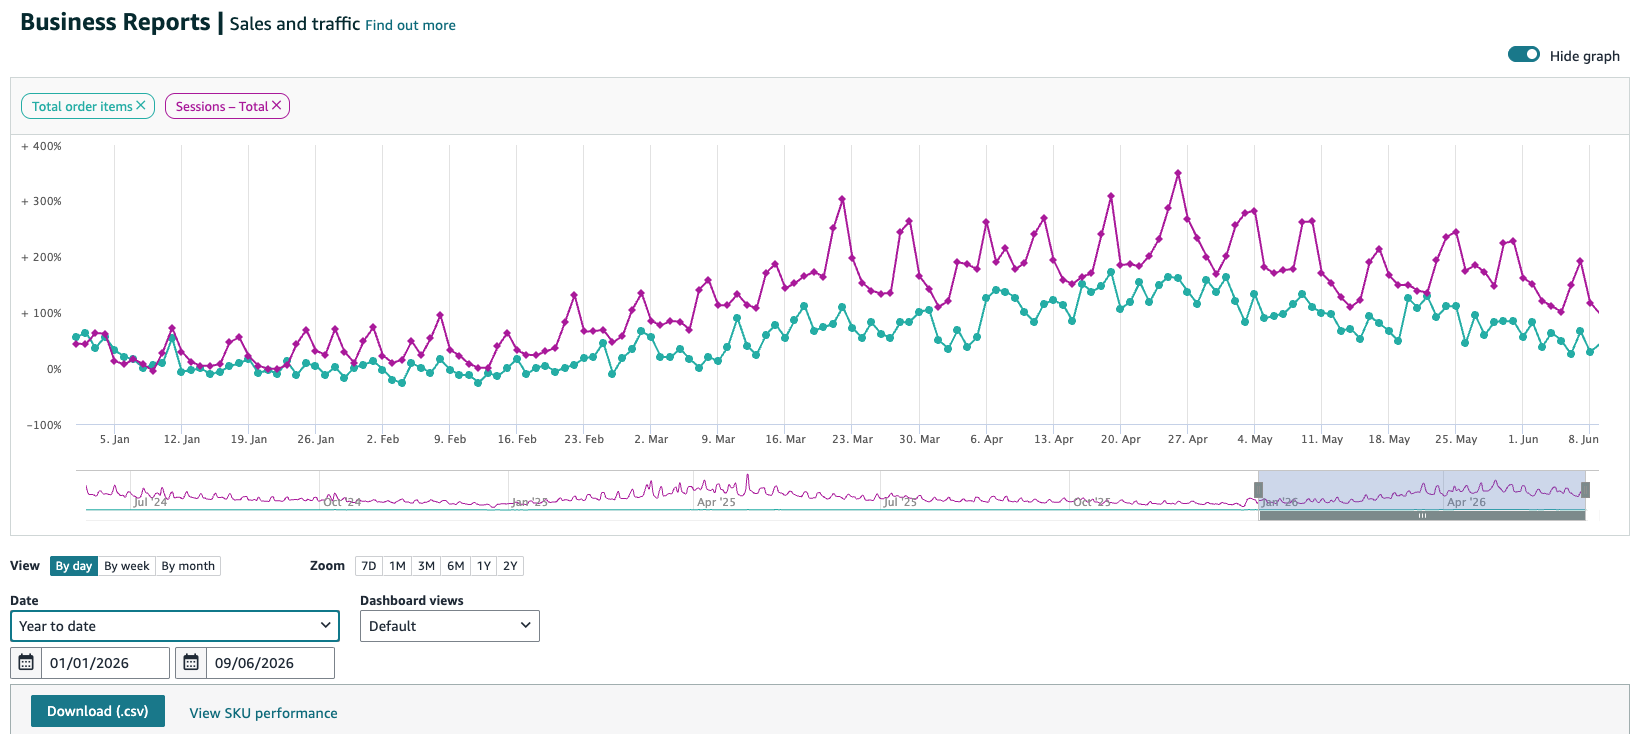Toggle the Hide graph switch

(1524, 55)
